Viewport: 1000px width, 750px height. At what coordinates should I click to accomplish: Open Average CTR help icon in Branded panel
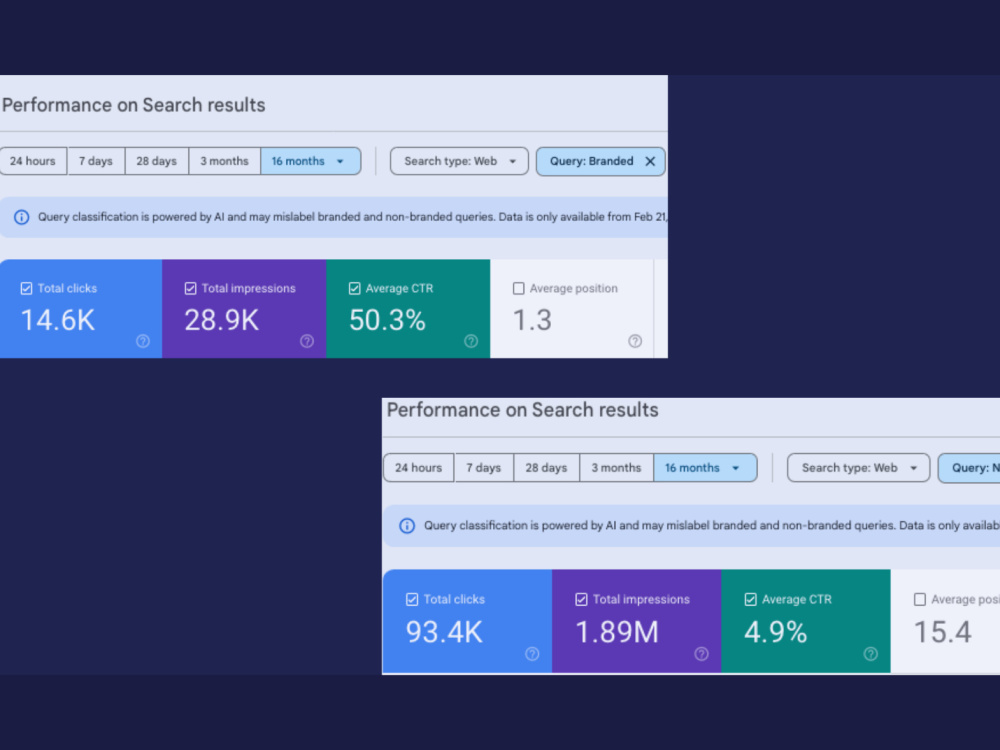471,341
